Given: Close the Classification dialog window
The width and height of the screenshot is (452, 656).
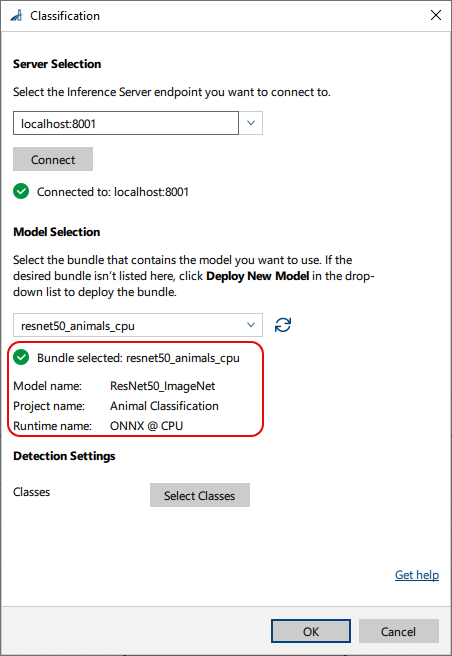Looking at the screenshot, I should pos(436,15).
